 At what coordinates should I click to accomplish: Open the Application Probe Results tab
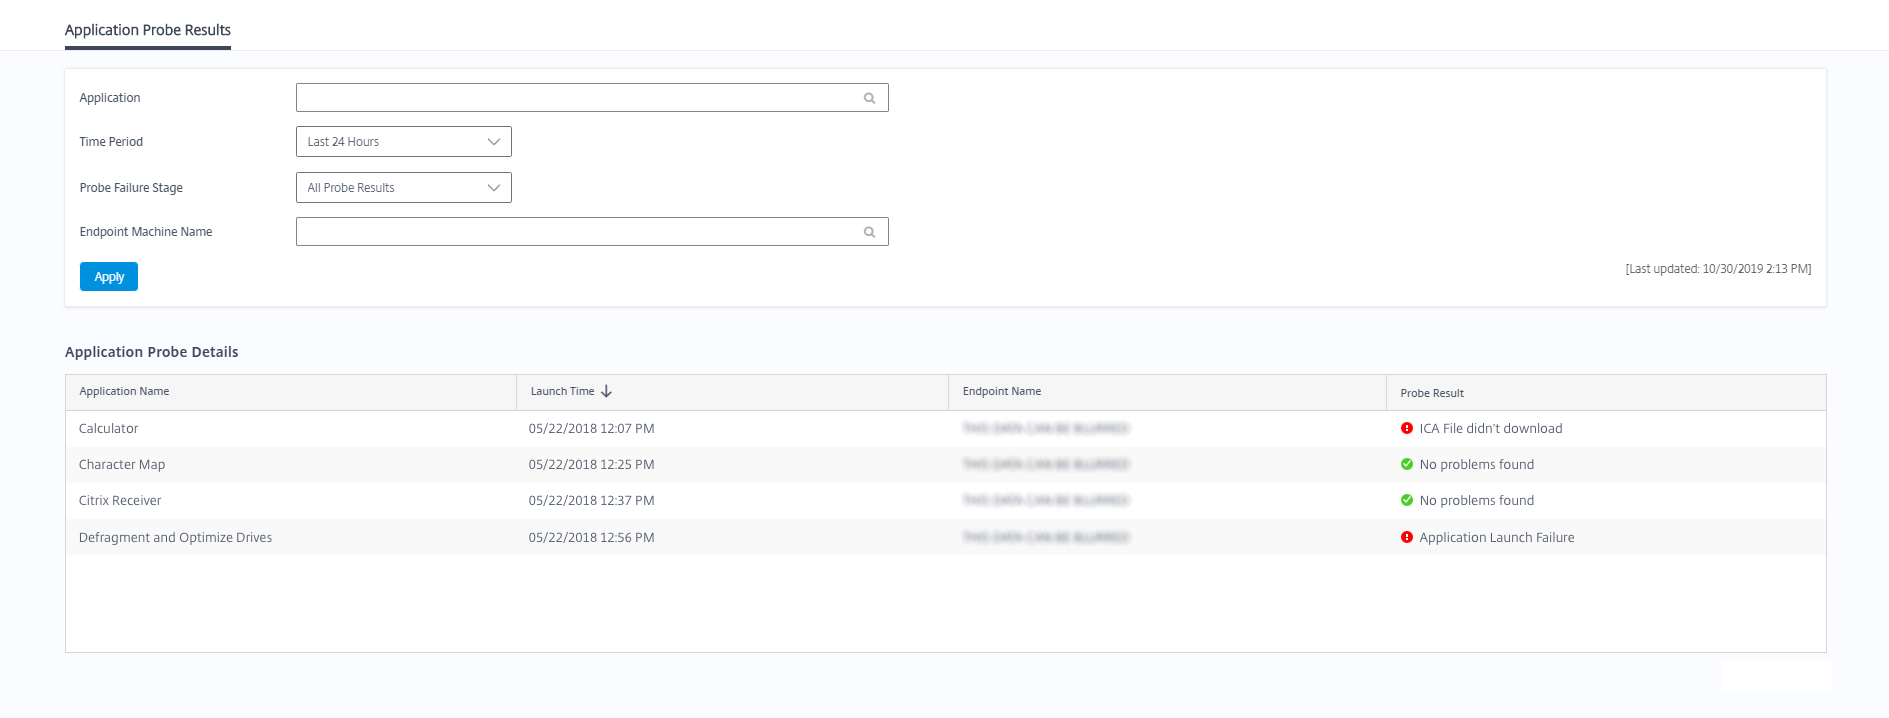tap(148, 30)
